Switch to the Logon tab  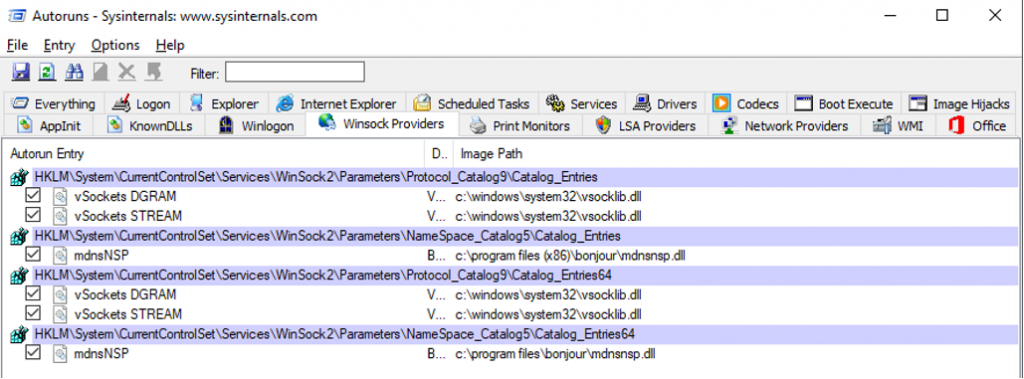click(141, 104)
